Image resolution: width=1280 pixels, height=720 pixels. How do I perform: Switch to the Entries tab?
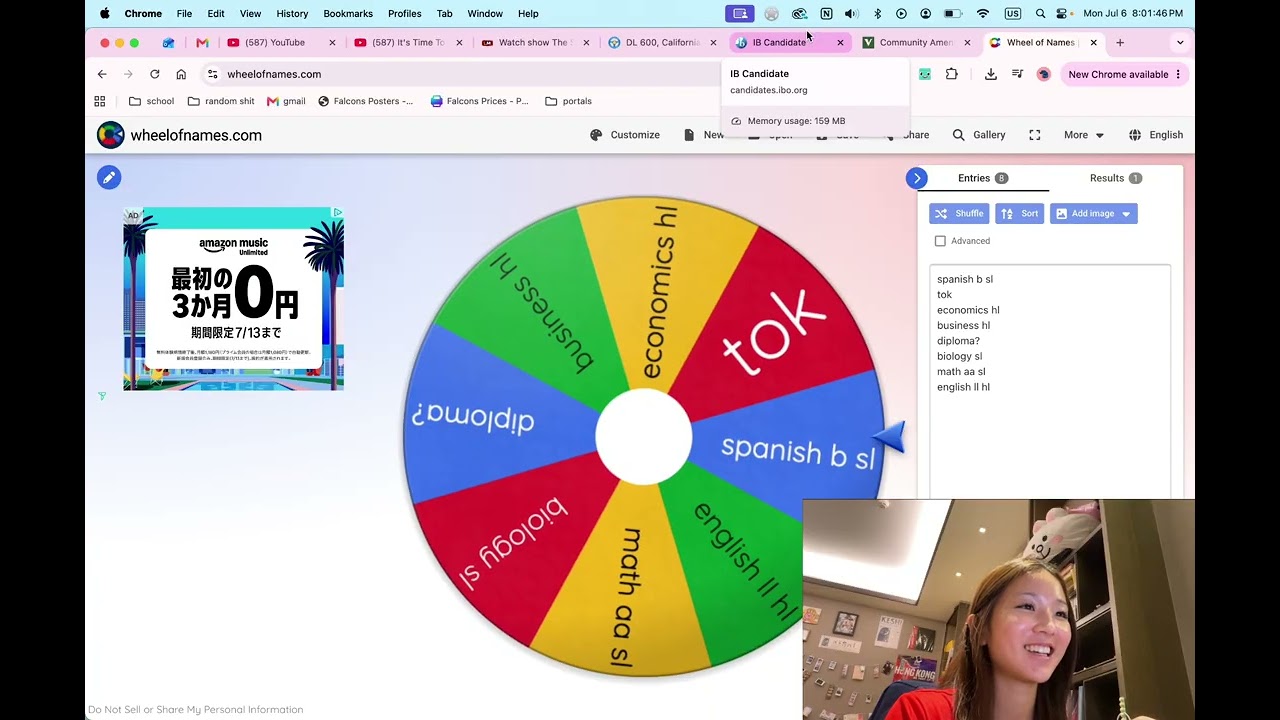coord(983,178)
